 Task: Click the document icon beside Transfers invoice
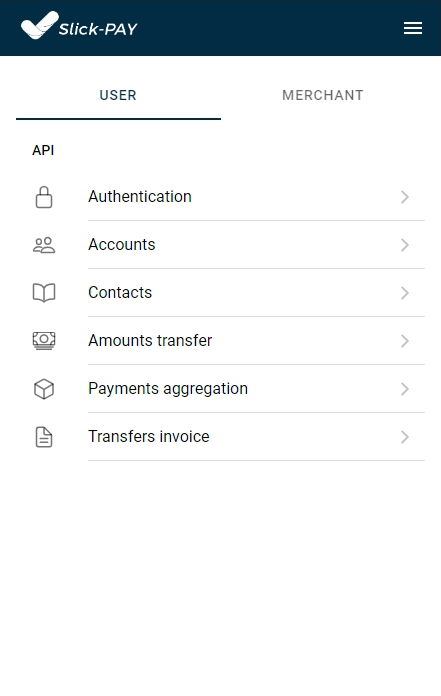pos(44,437)
